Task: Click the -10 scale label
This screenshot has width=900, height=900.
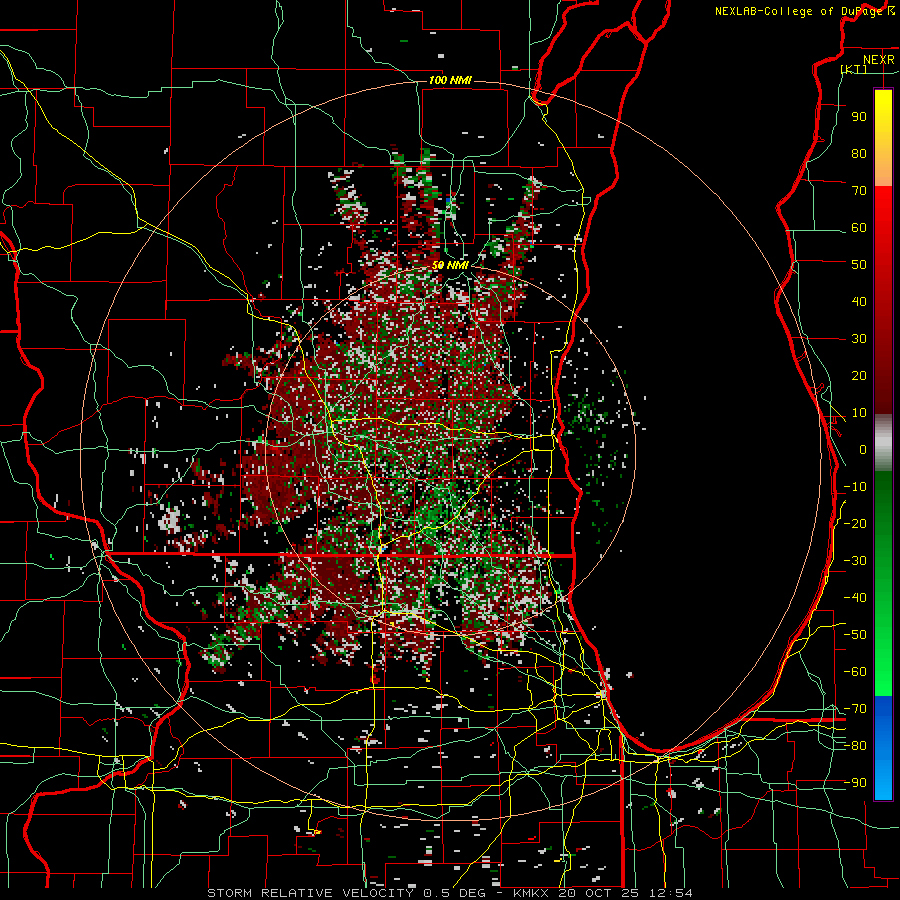Action: [855, 487]
